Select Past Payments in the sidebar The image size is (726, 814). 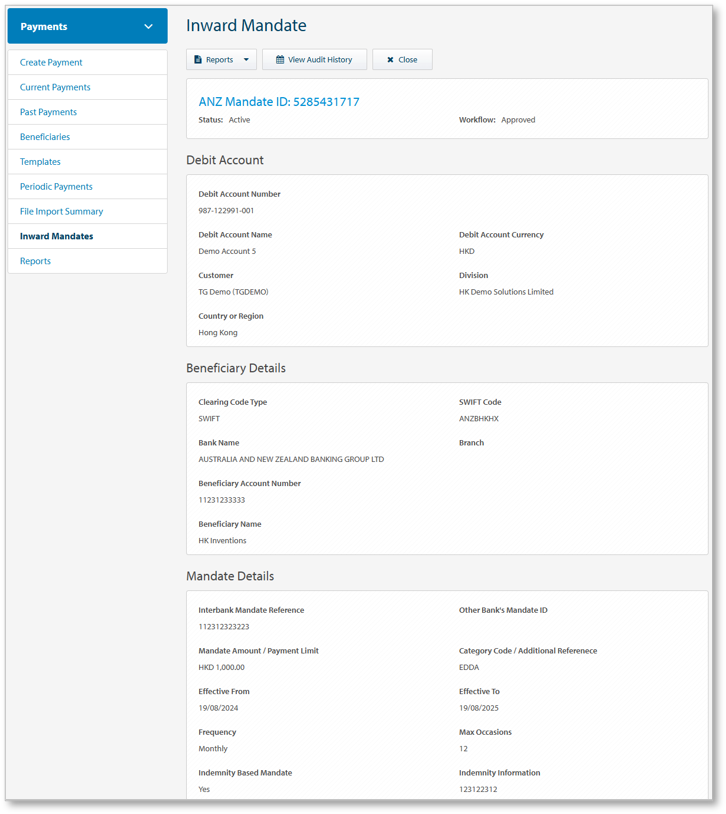(x=48, y=112)
